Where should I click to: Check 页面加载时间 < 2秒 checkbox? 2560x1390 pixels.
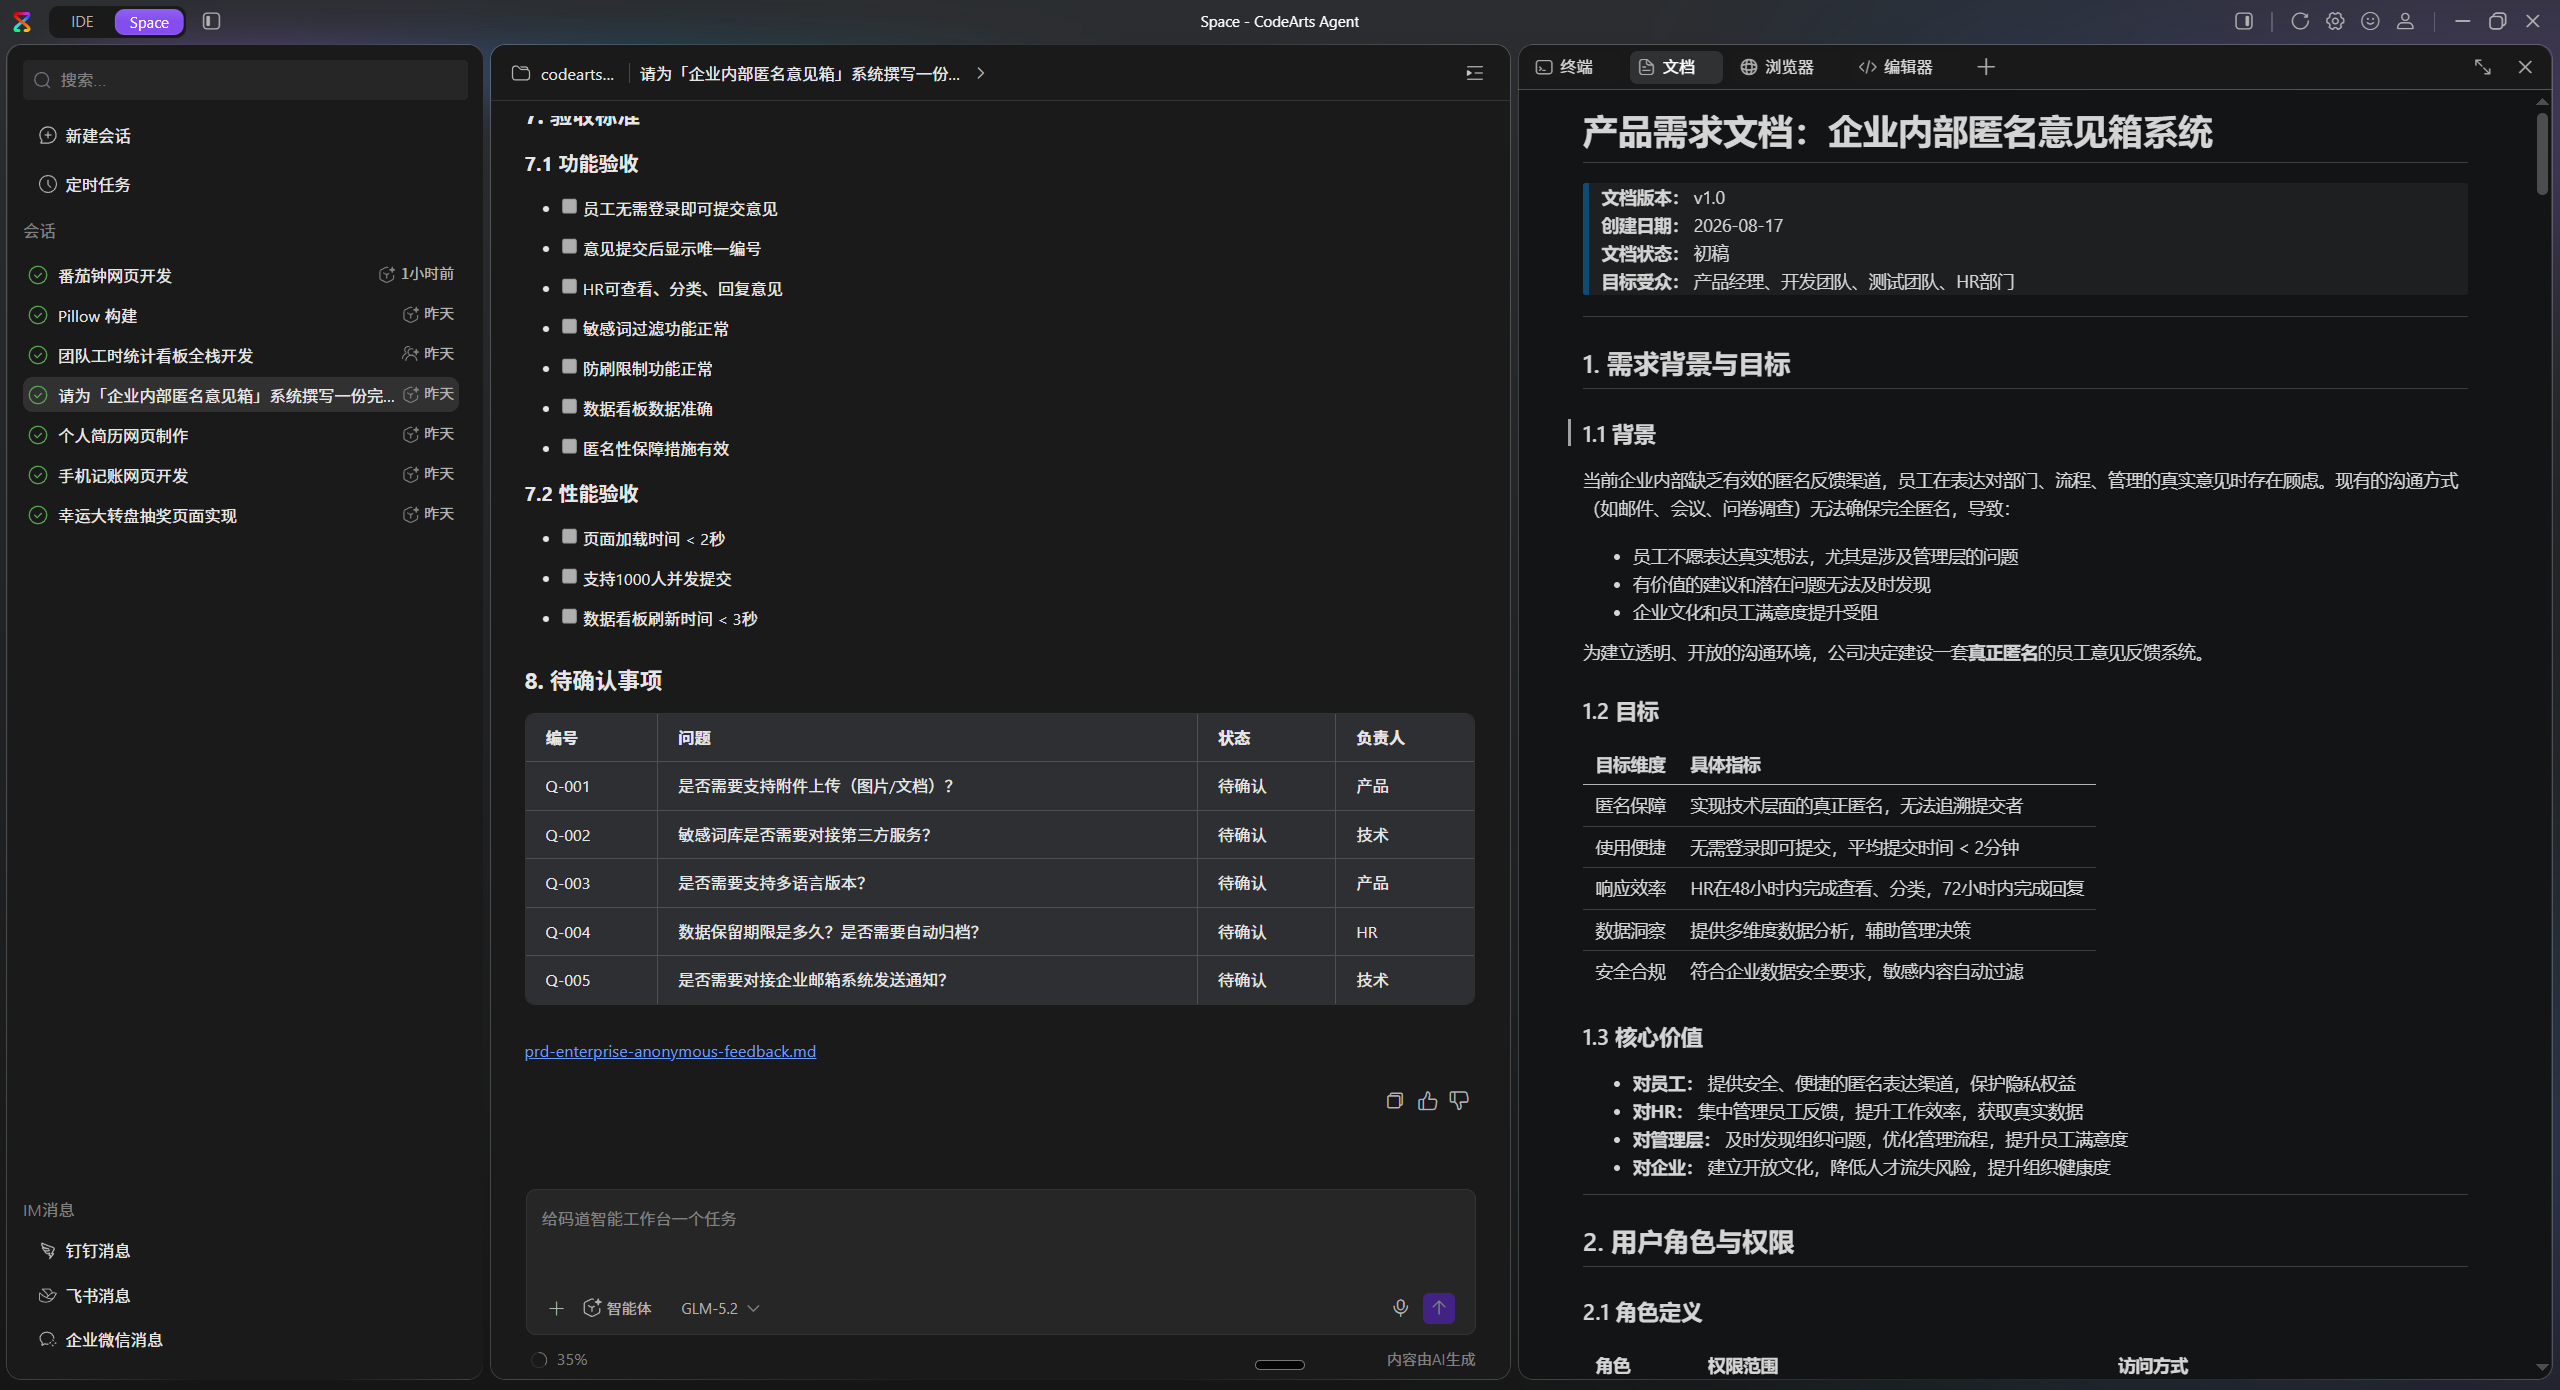tap(569, 537)
